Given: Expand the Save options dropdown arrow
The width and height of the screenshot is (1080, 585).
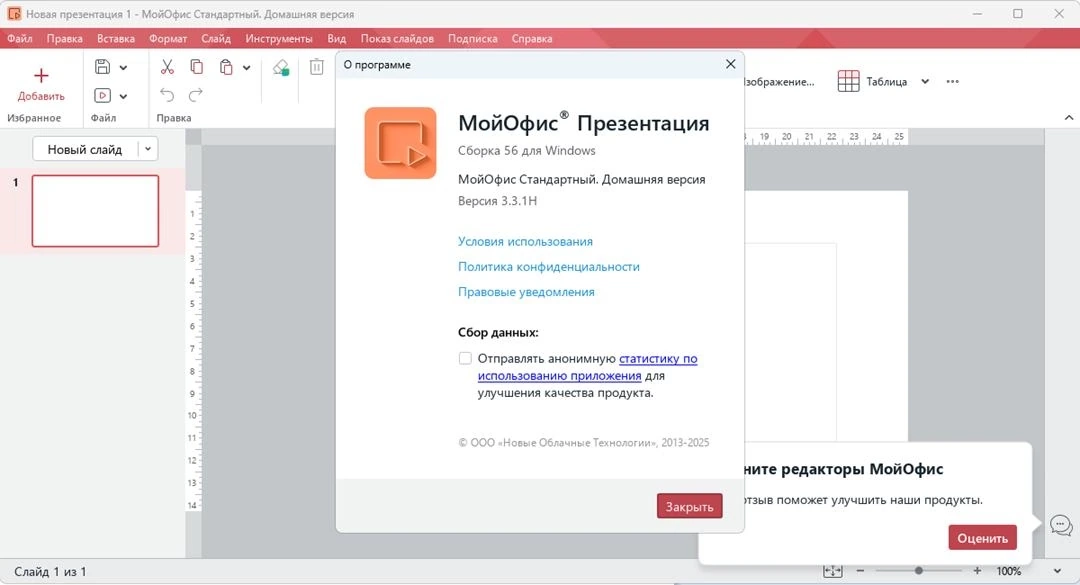Looking at the screenshot, I should point(123,68).
